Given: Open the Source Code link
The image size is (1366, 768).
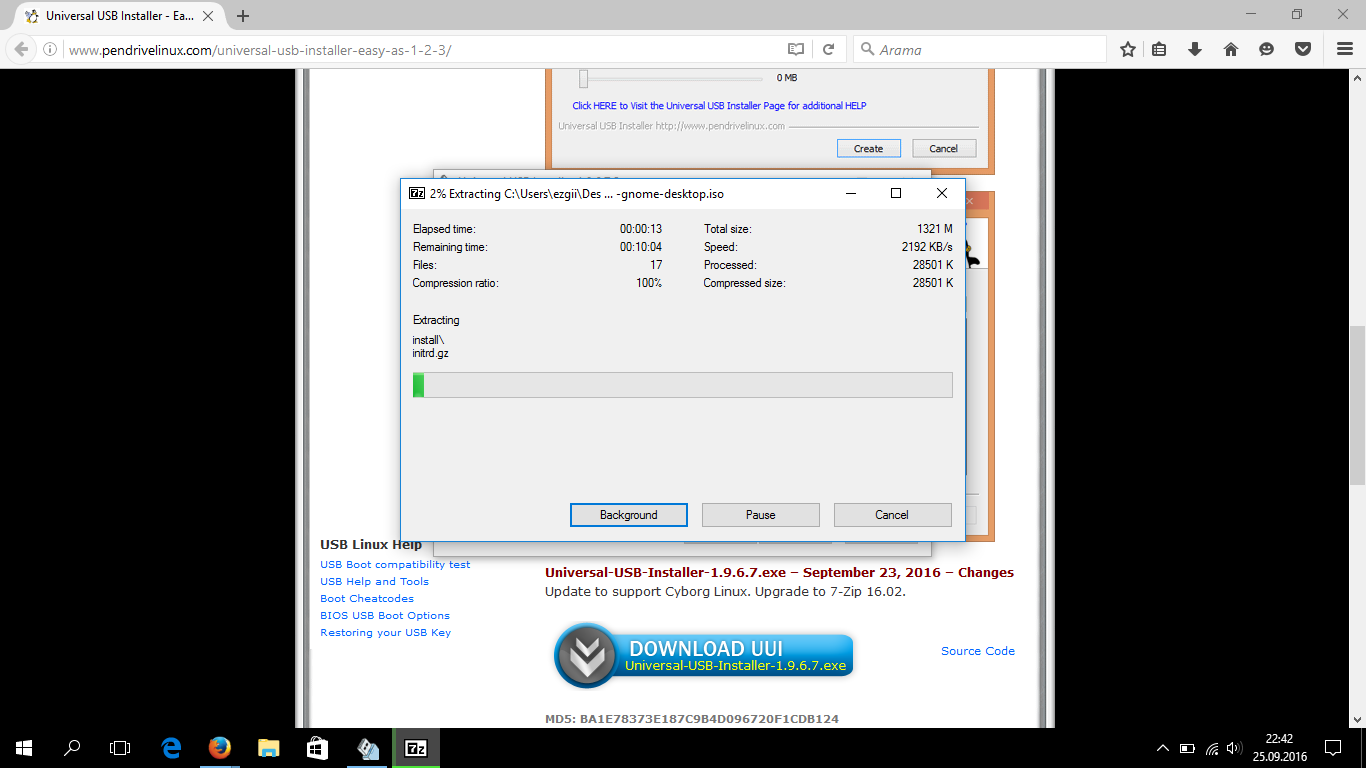Looking at the screenshot, I should pyautogui.click(x=978, y=651).
